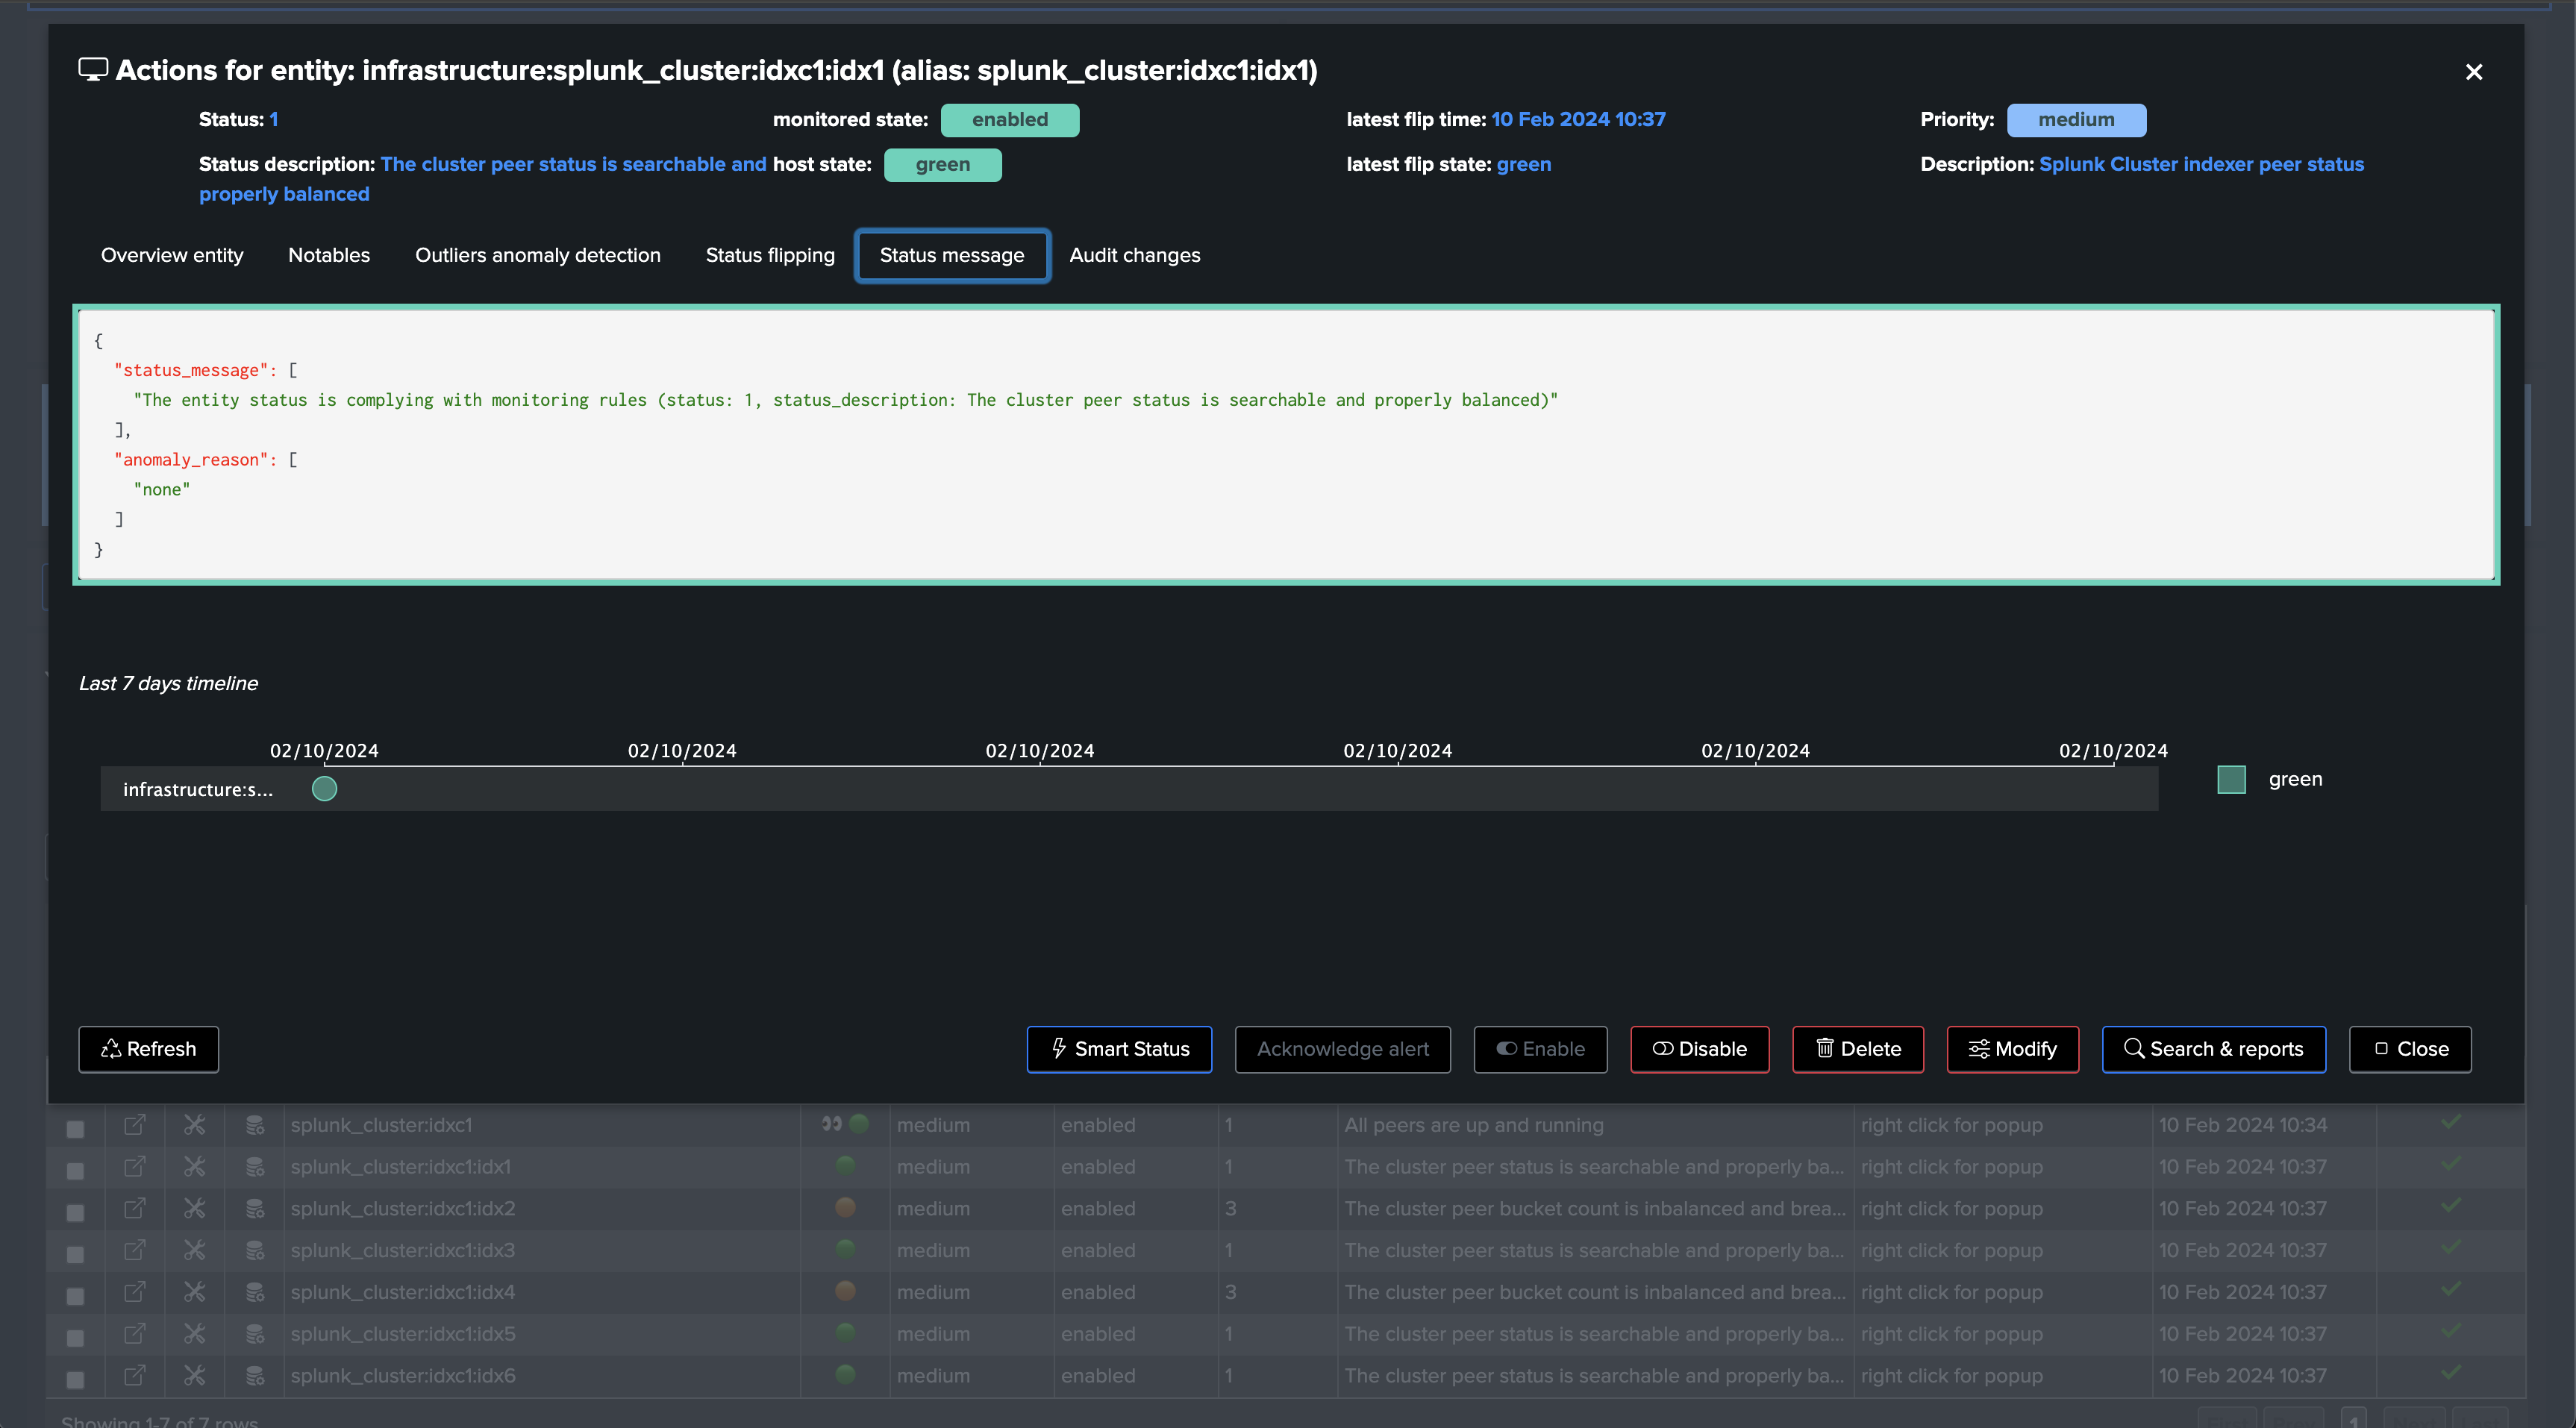The width and height of the screenshot is (2576, 1428).
Task: Click the green timeline marker dot
Action: coord(324,789)
